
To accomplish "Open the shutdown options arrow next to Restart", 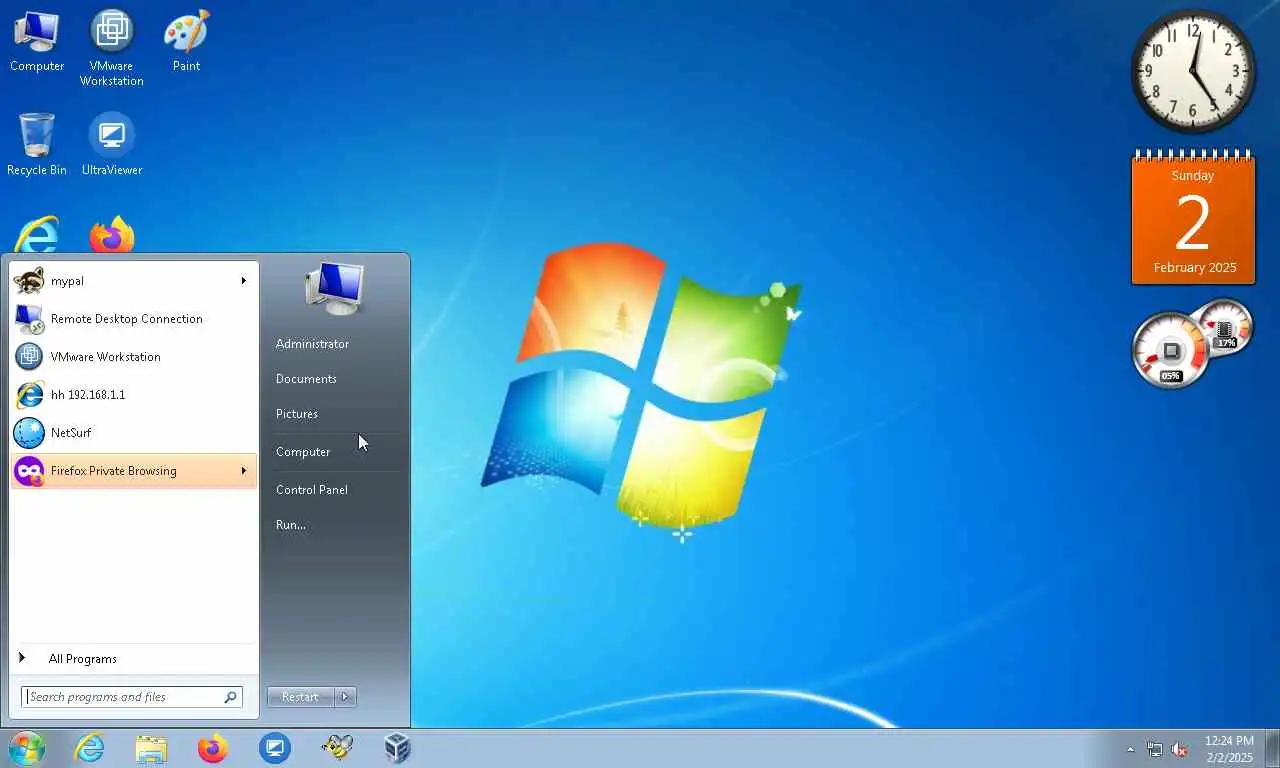I will pyautogui.click(x=345, y=697).
